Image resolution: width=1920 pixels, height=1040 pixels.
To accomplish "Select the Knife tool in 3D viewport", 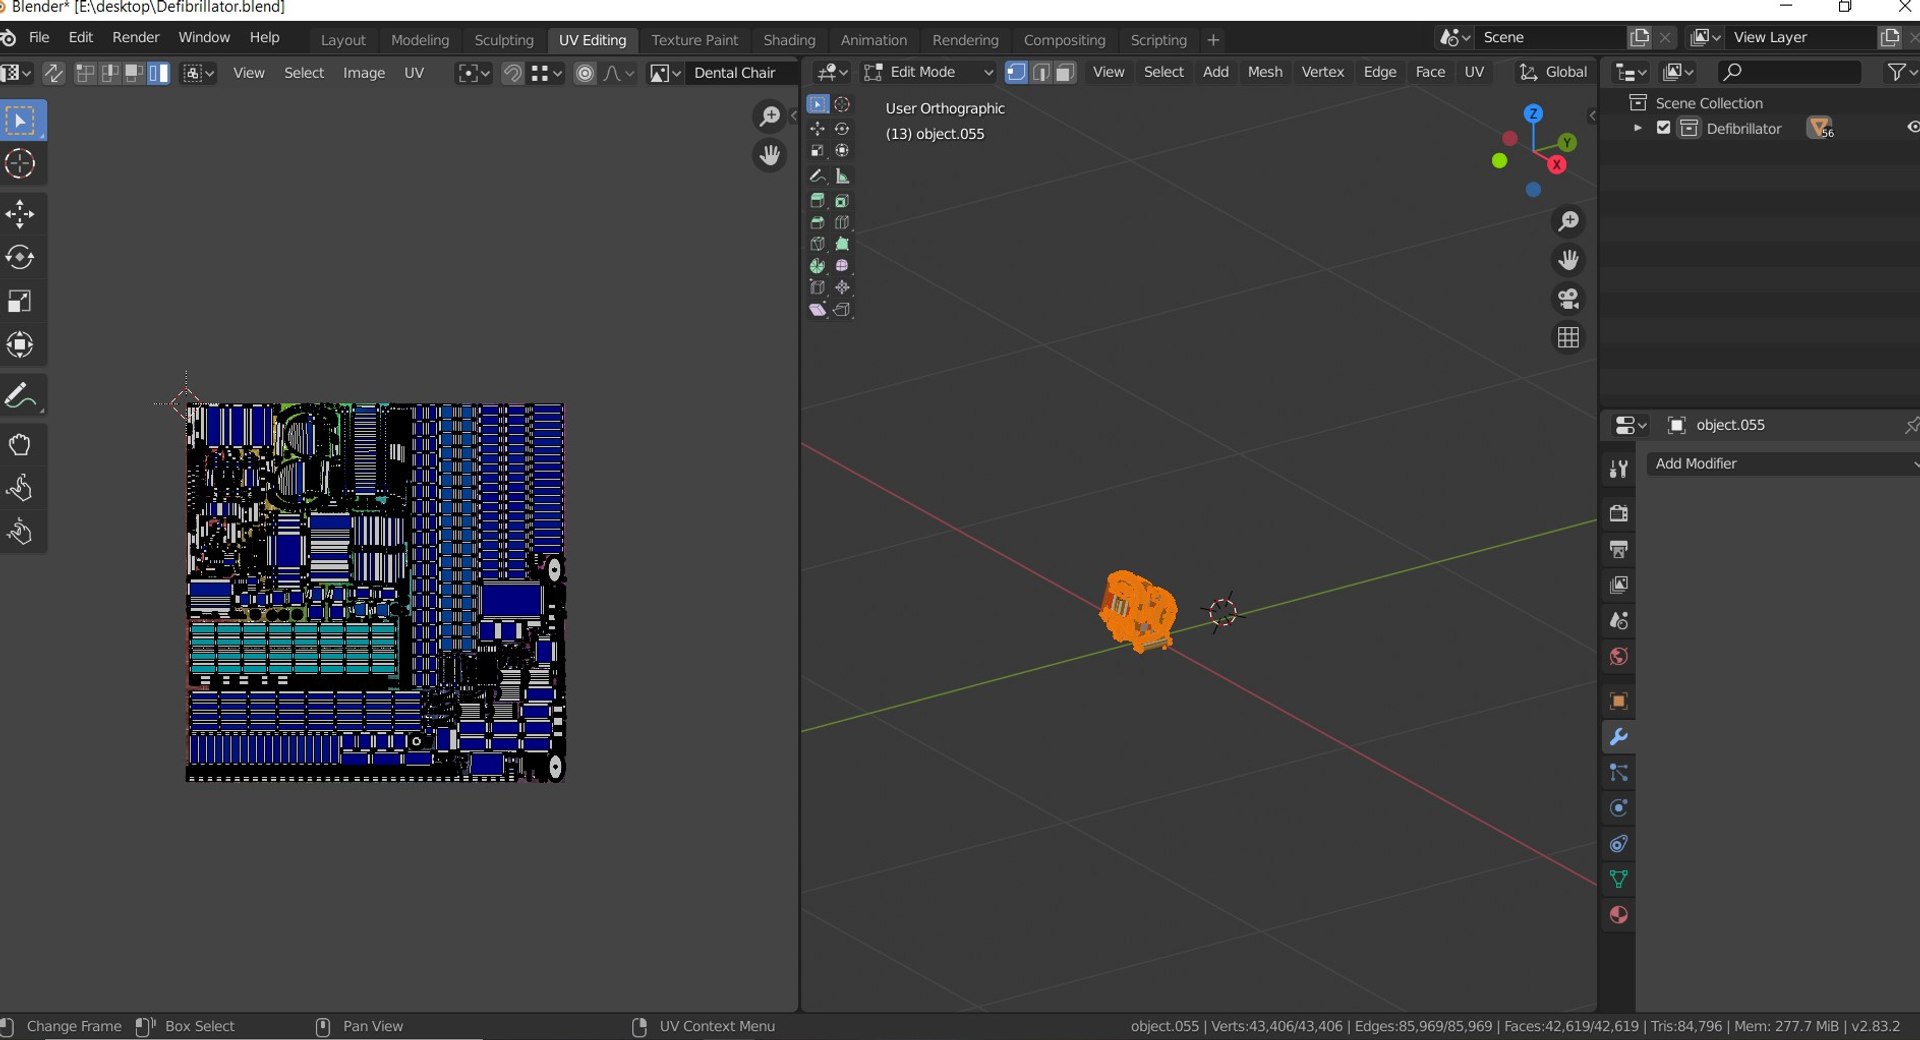I will pos(817,244).
